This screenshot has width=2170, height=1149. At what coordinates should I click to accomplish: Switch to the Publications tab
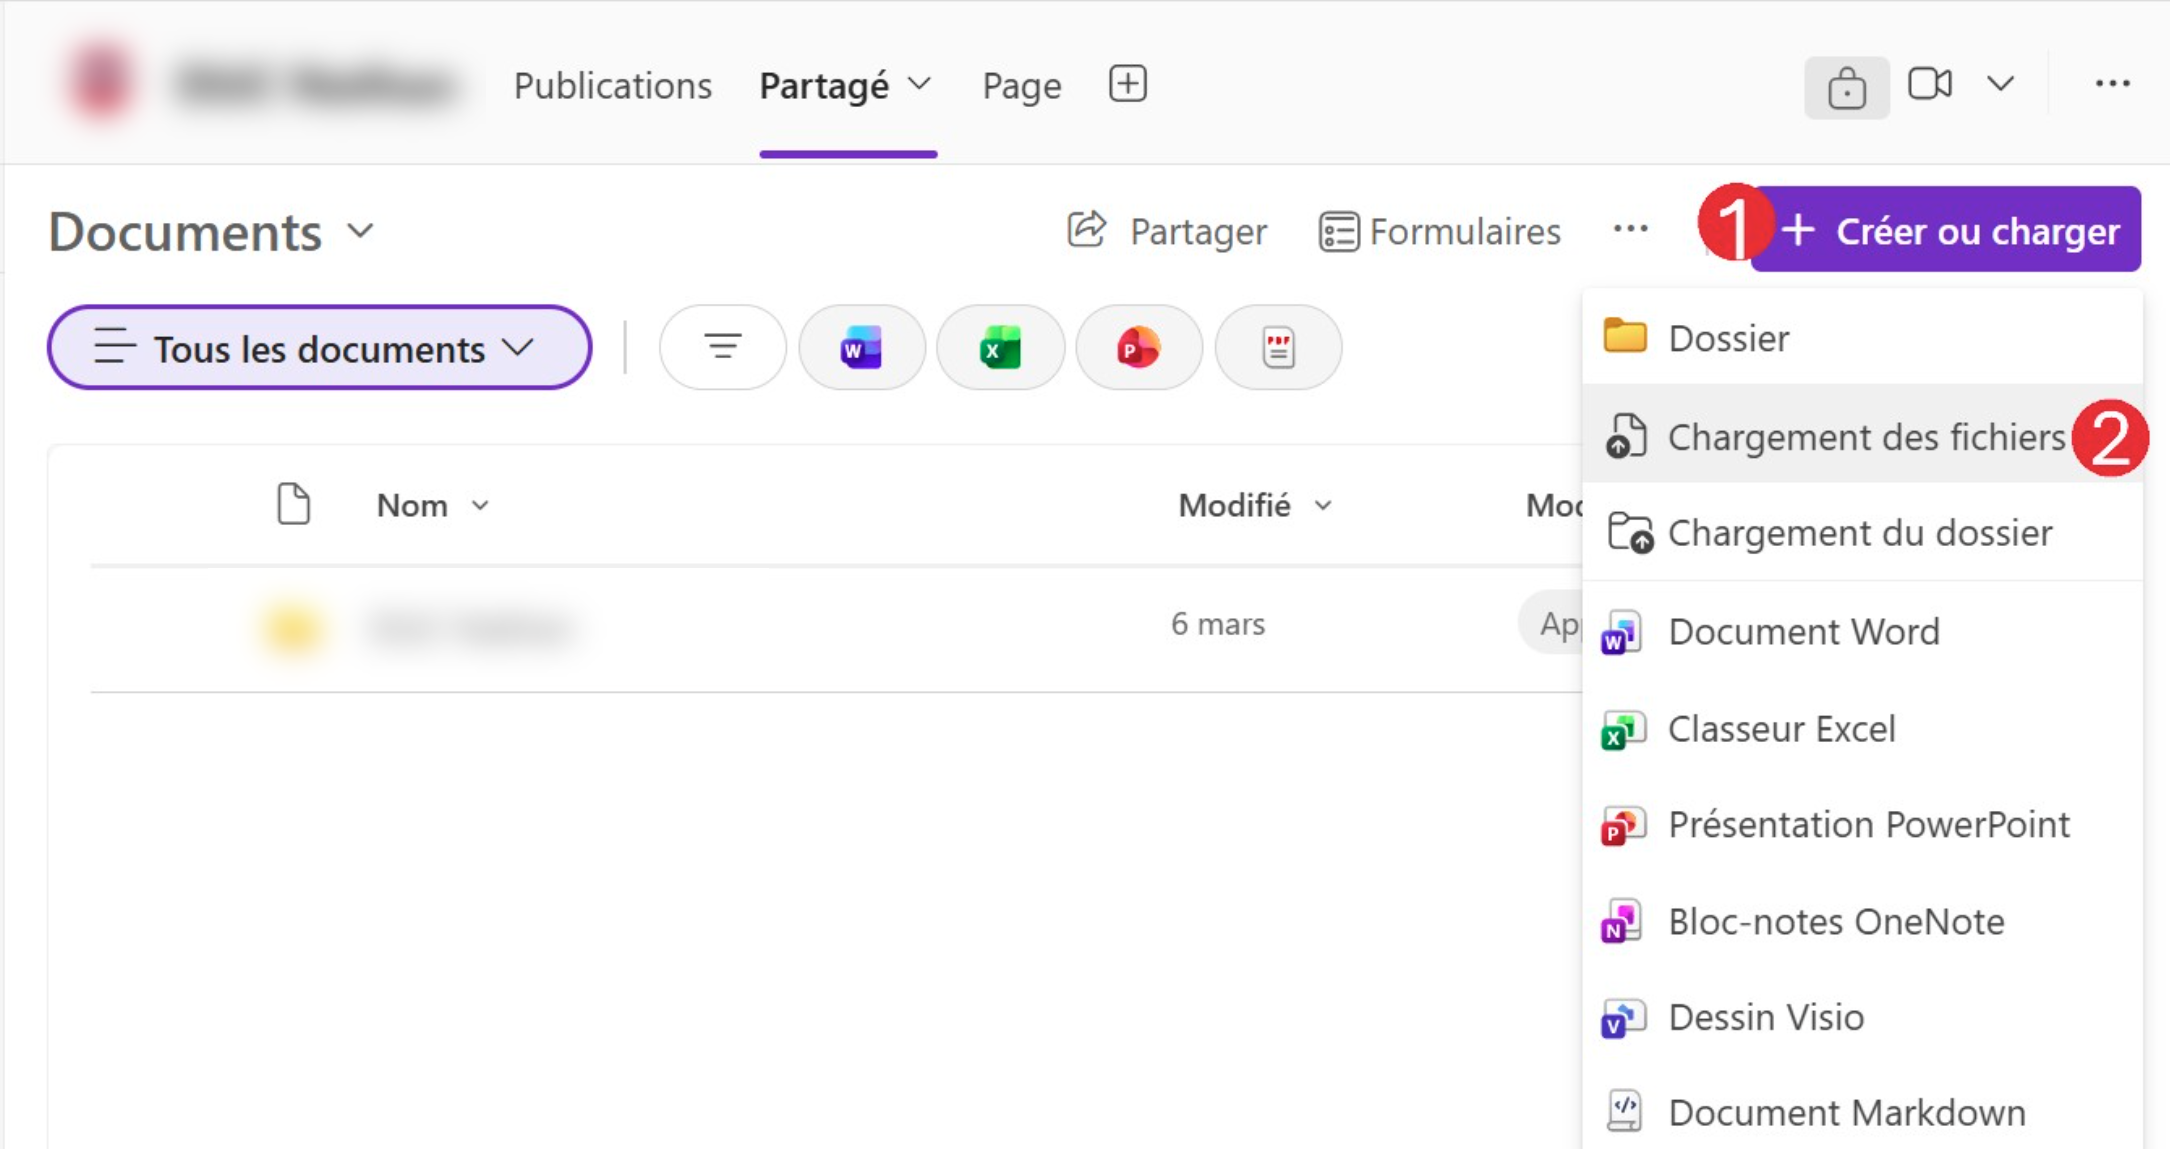tap(613, 86)
